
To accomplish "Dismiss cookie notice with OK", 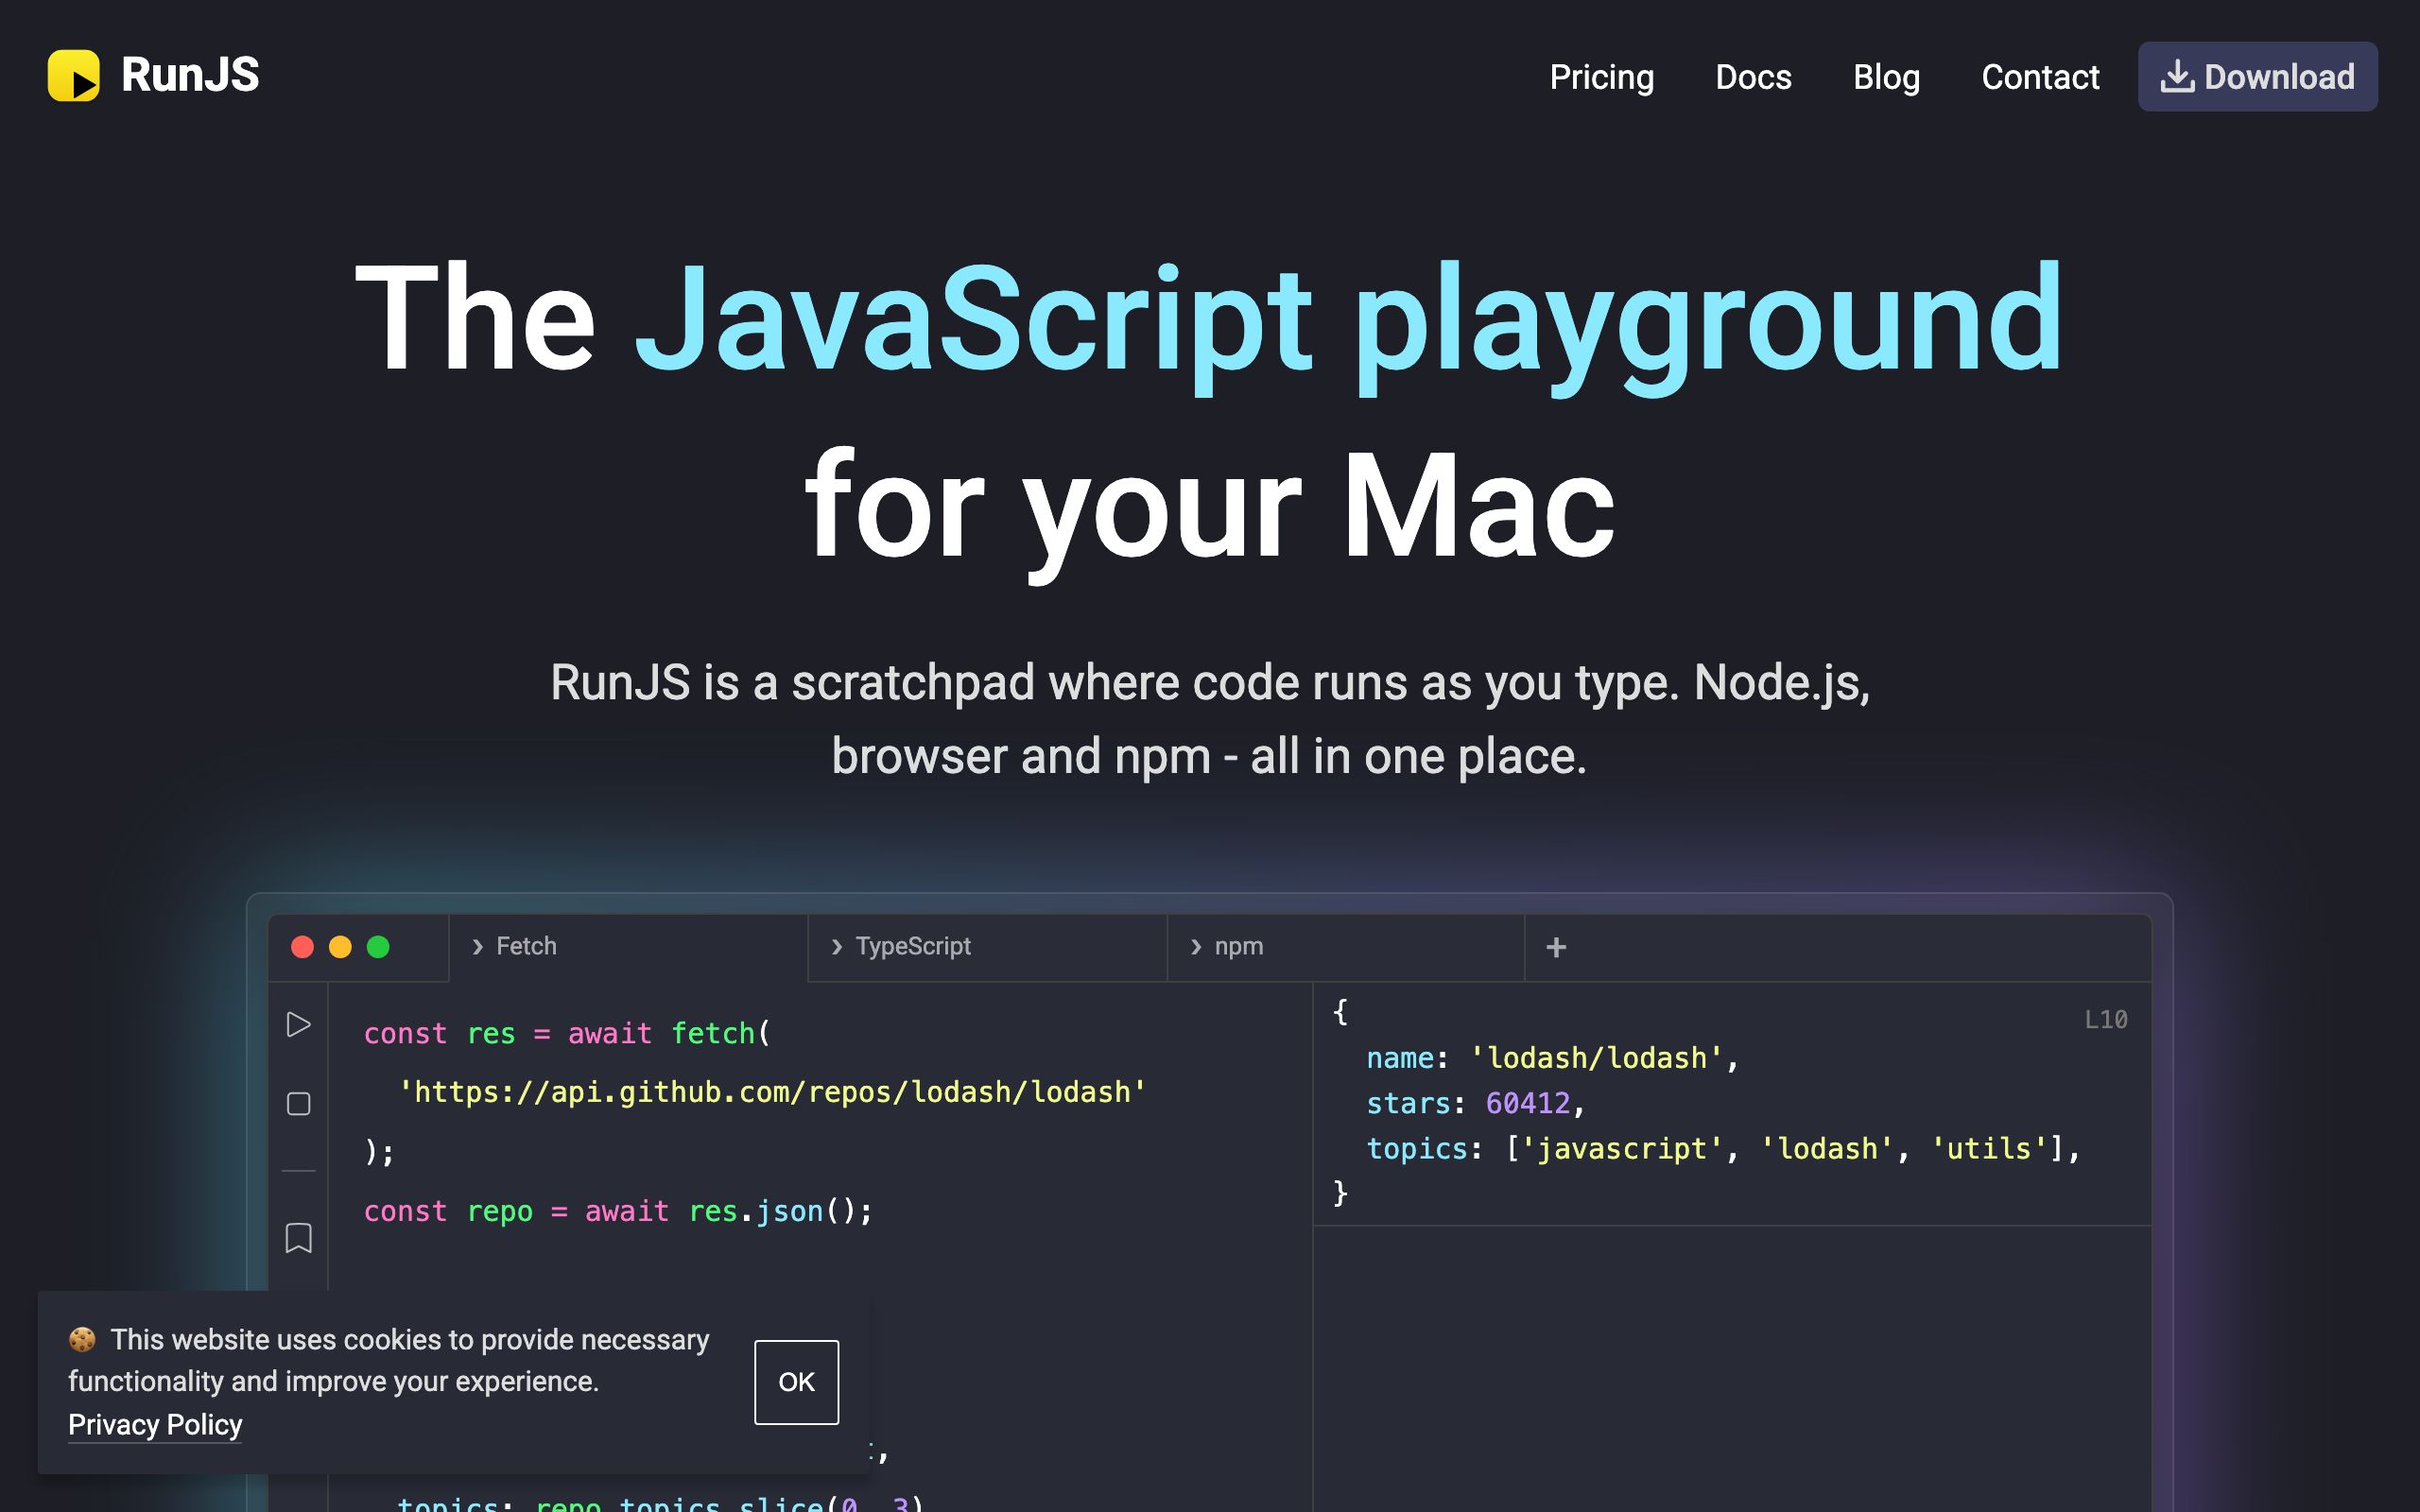I will [796, 1382].
